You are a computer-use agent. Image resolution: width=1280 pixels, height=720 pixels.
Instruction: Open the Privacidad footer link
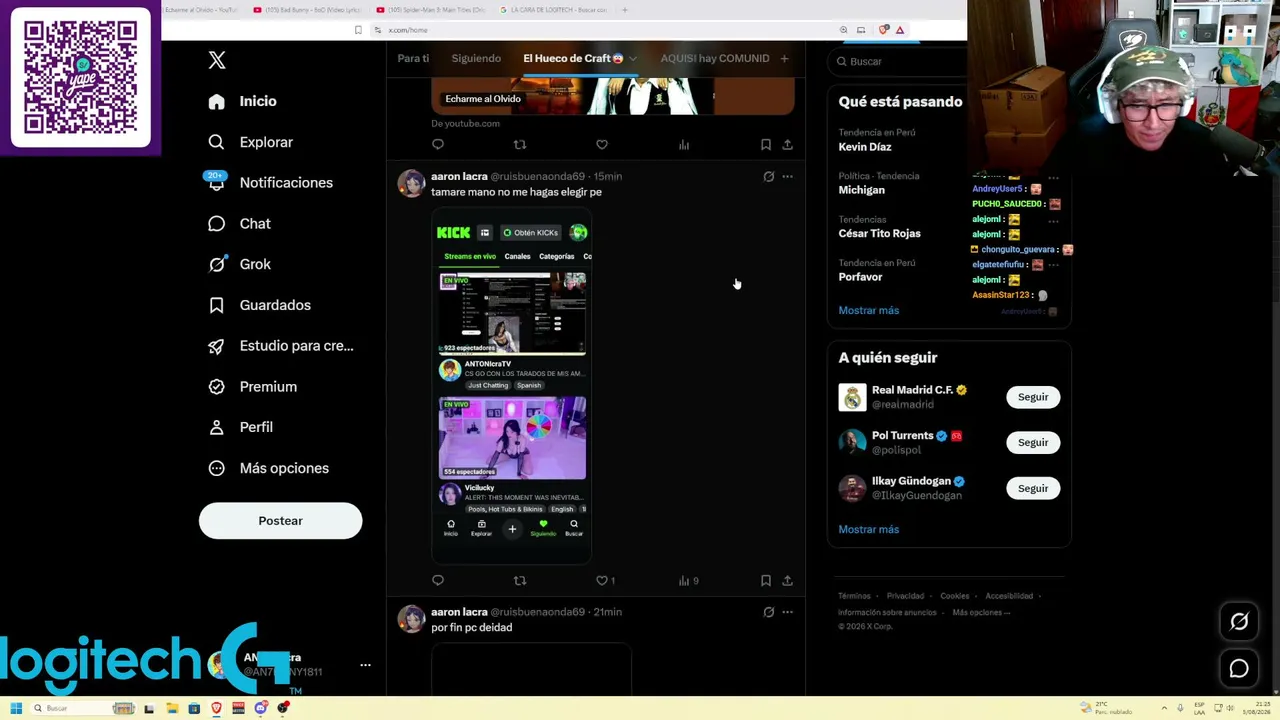905,596
